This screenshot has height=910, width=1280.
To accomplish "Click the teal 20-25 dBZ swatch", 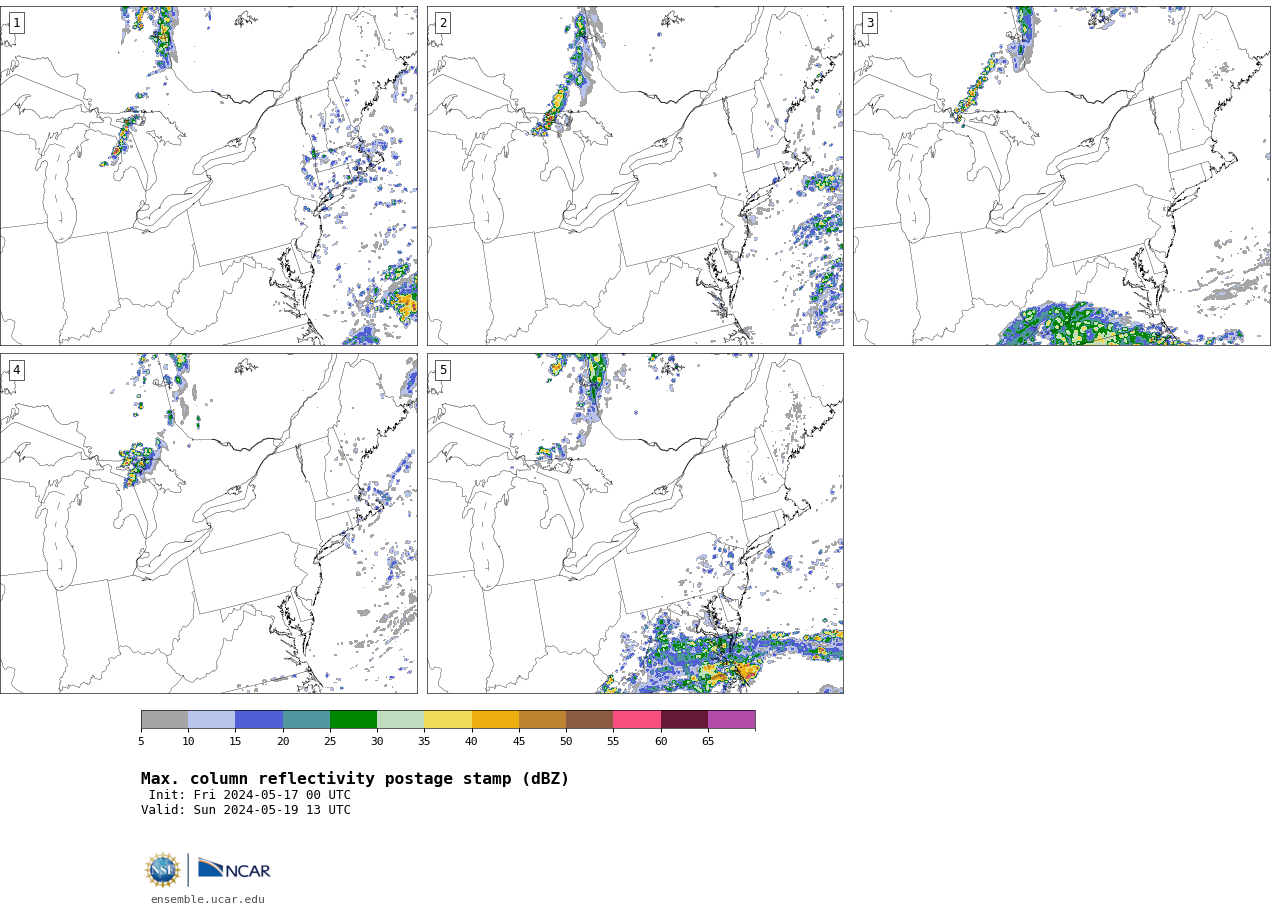I will tap(306, 720).
